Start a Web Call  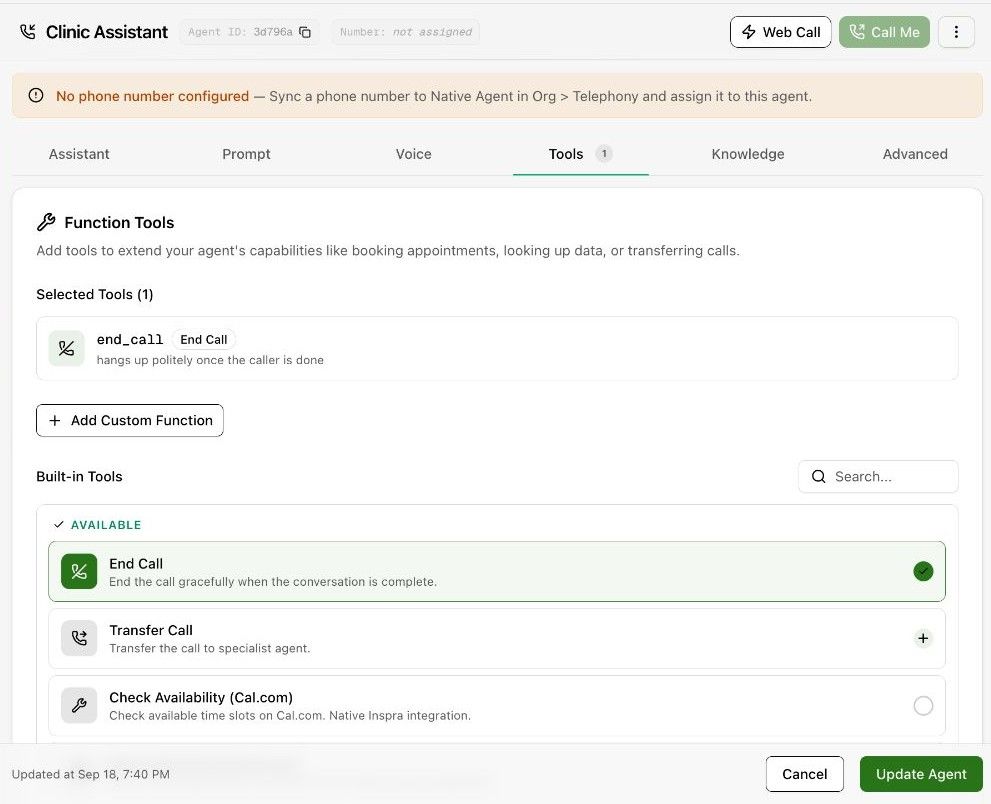[x=781, y=32]
